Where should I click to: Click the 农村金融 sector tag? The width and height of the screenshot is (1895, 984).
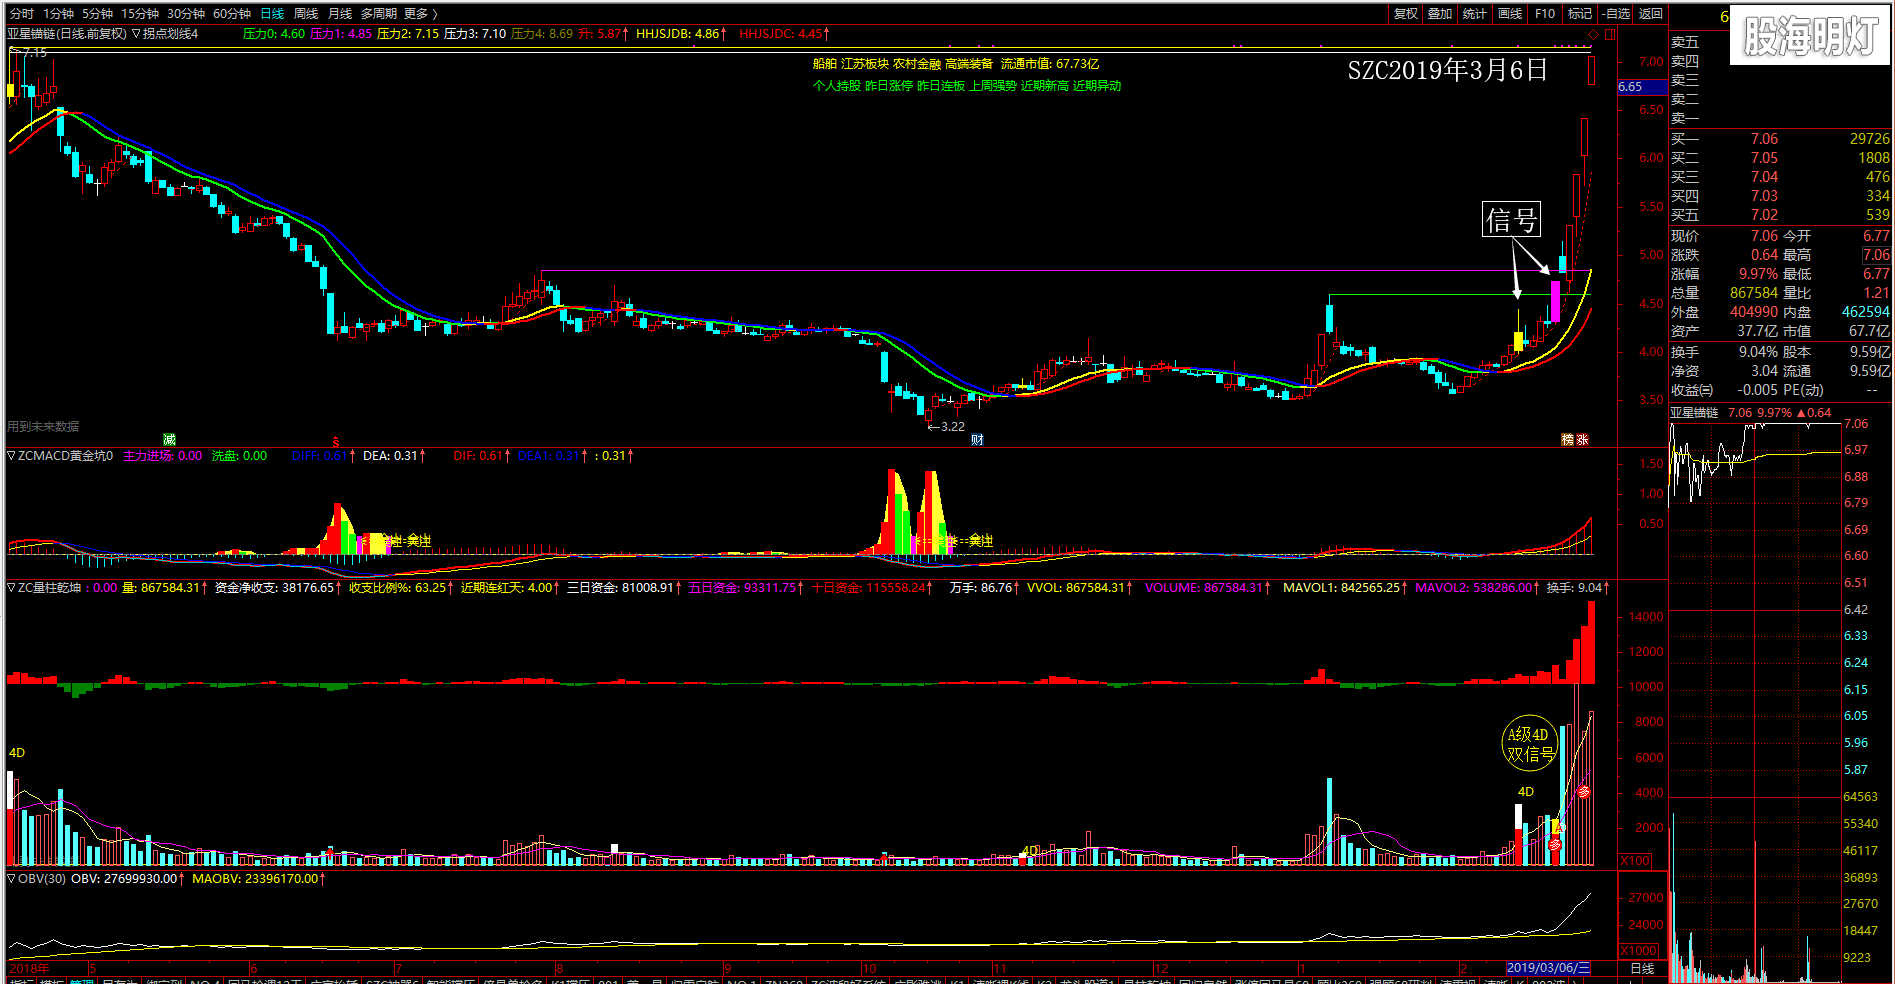[916, 64]
